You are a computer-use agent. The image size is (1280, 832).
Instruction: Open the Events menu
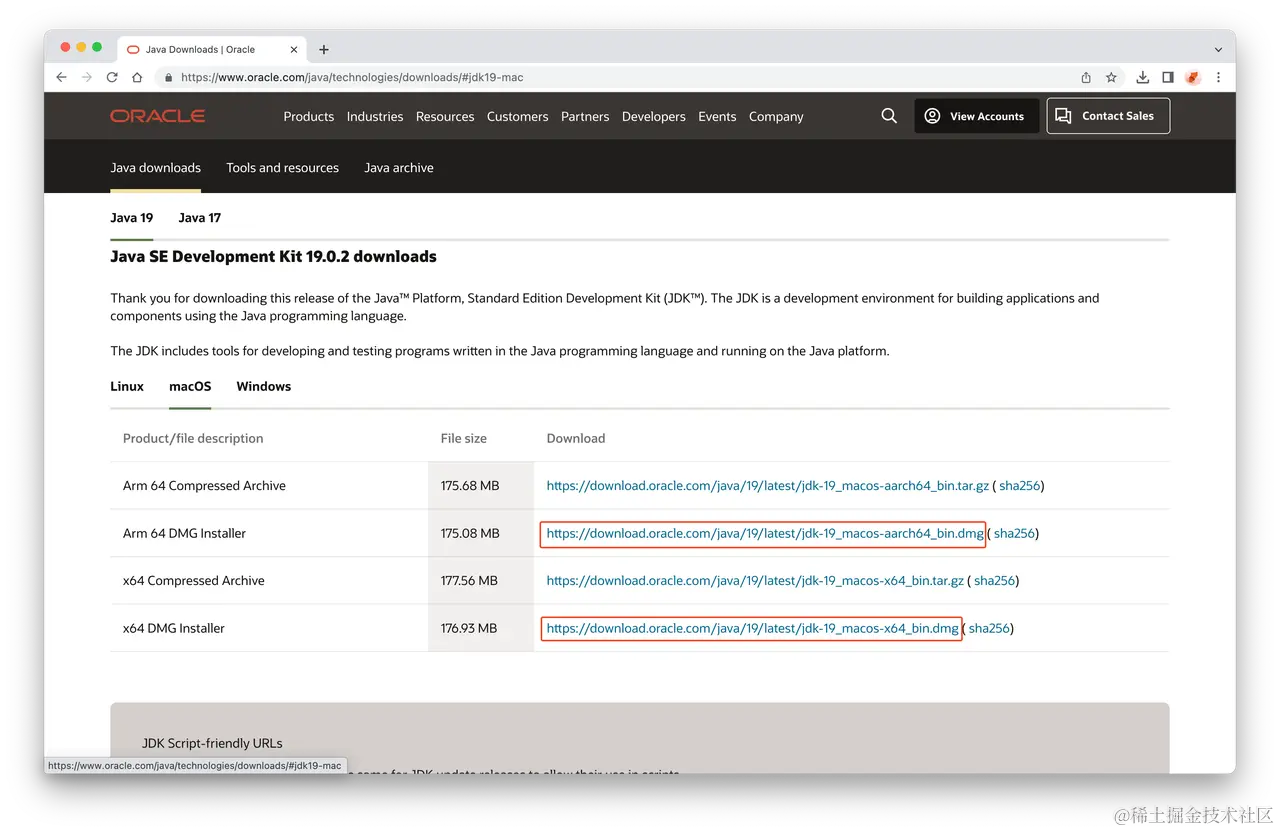[x=717, y=117]
